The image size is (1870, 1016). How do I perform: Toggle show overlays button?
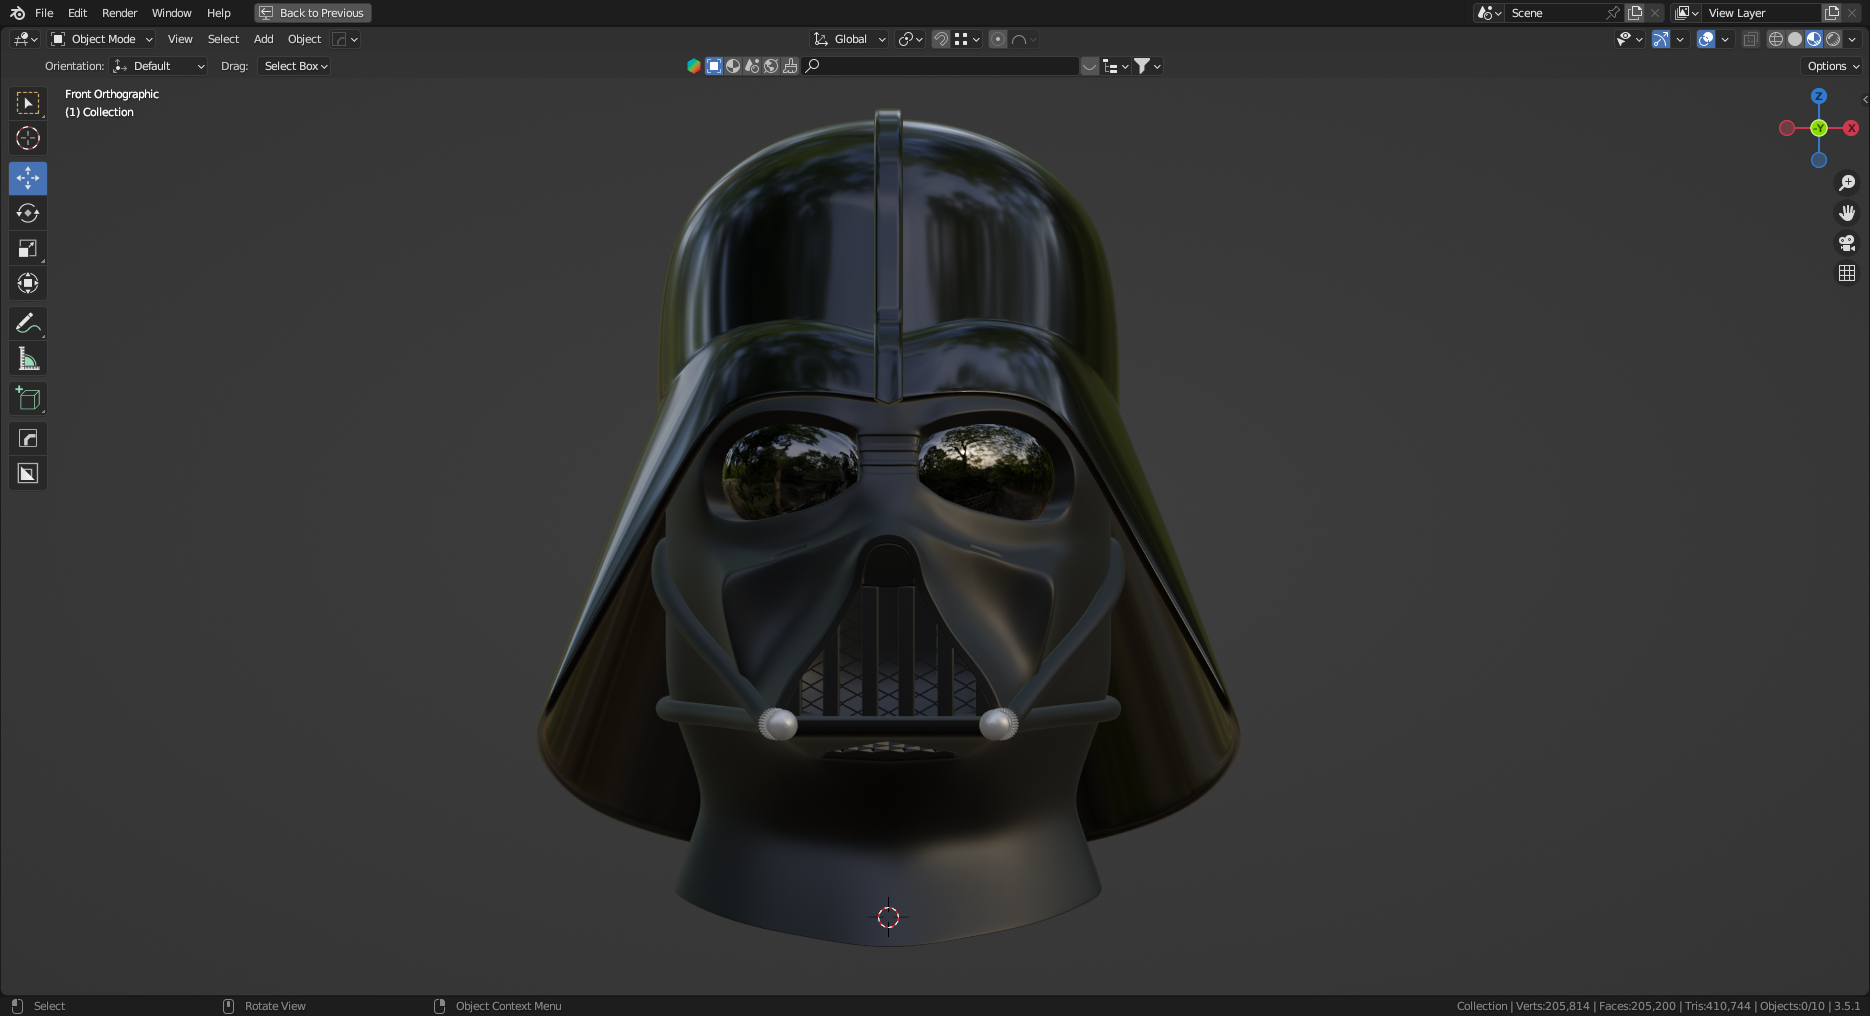[1706, 39]
